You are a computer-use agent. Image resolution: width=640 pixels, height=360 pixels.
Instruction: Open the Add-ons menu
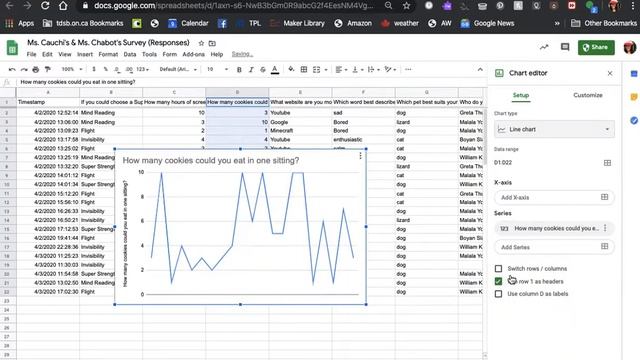[x=193, y=54]
